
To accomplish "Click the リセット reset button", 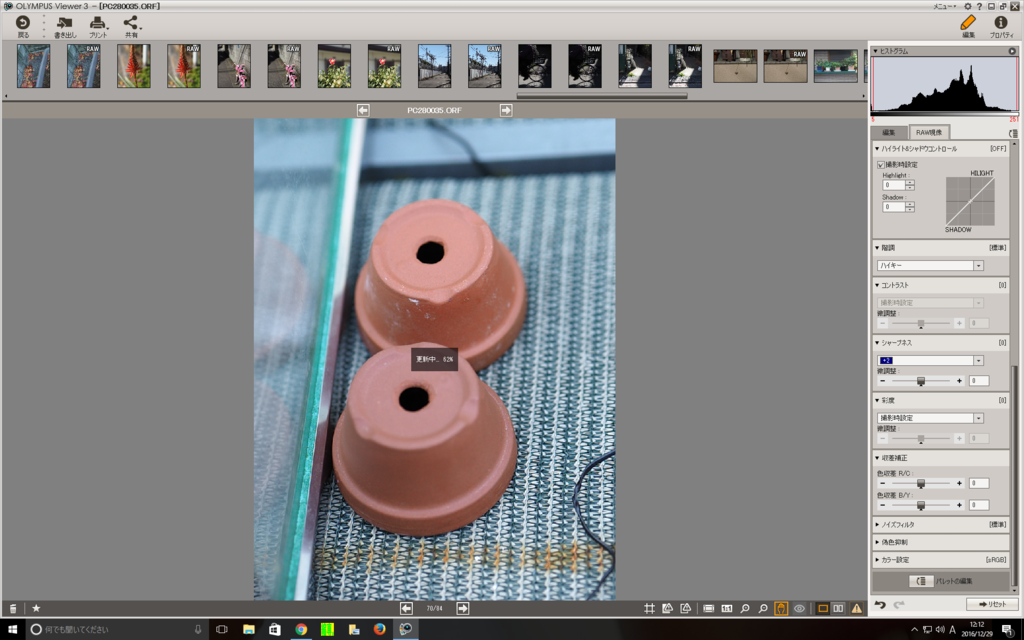I will [991, 604].
